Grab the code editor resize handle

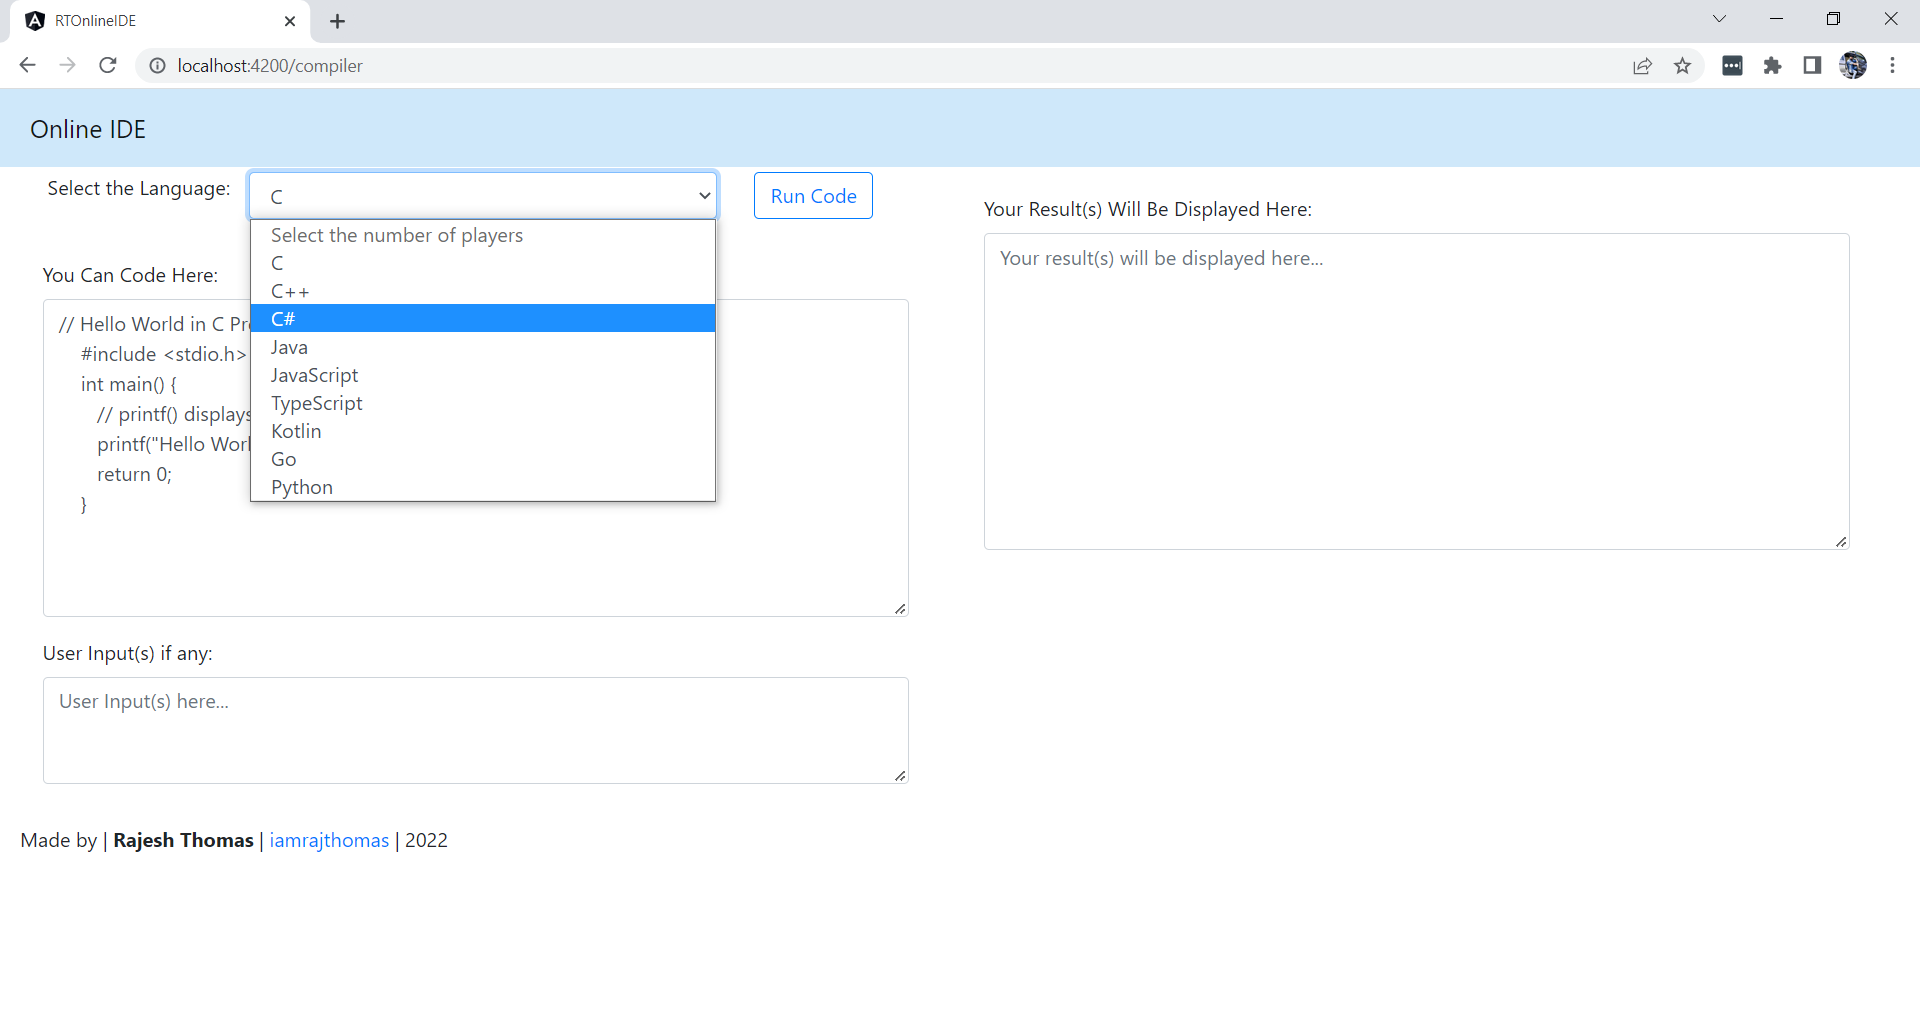(x=900, y=608)
